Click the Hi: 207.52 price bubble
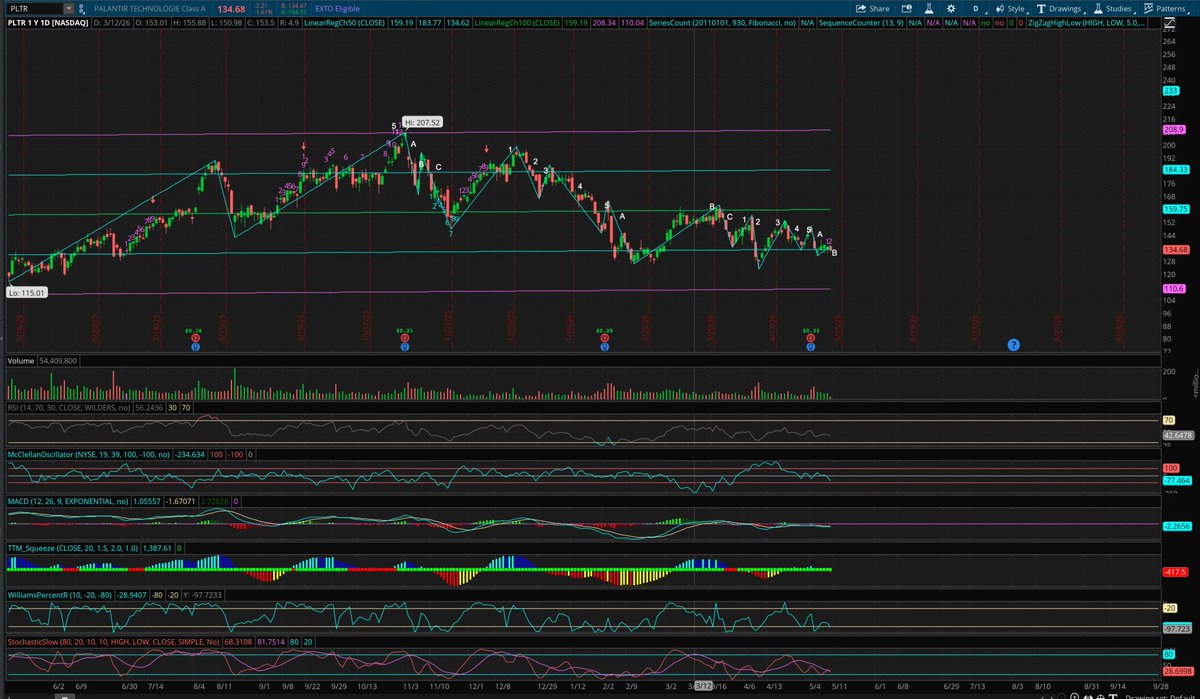The height and width of the screenshot is (699, 1200). pos(422,122)
